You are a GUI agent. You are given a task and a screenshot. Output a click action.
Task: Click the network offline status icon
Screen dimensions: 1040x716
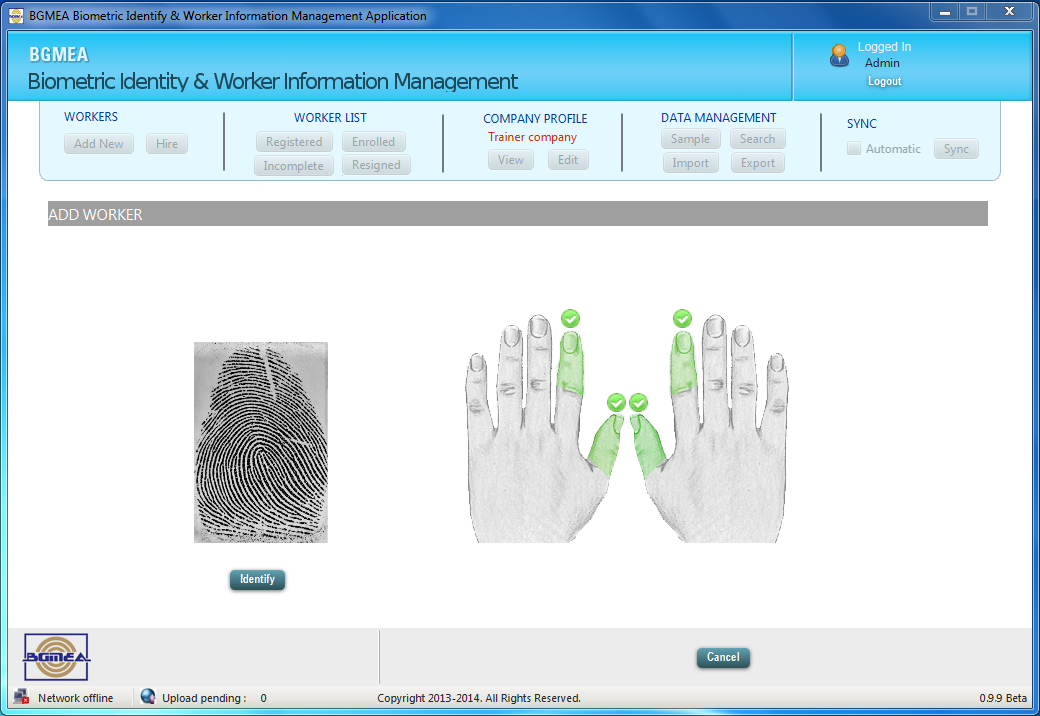(x=22, y=697)
